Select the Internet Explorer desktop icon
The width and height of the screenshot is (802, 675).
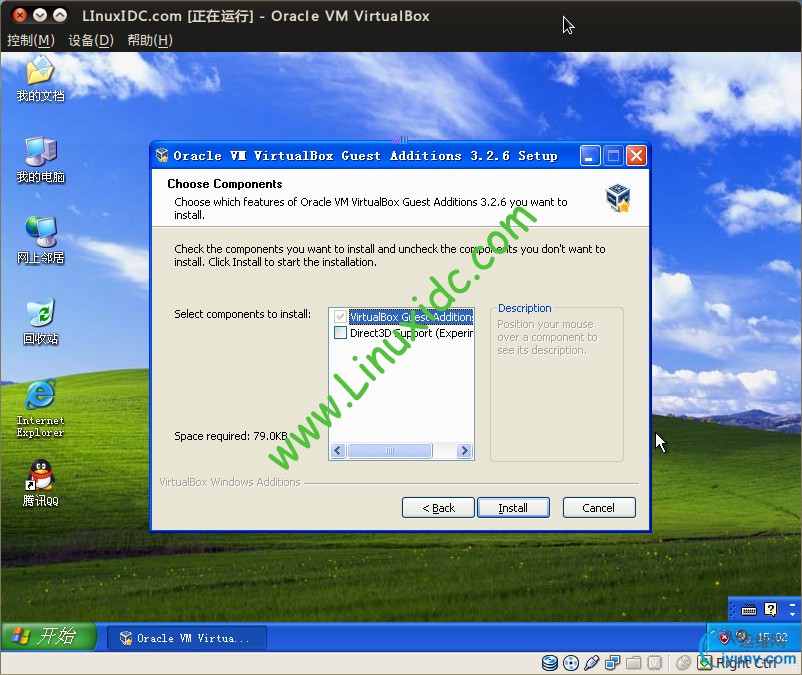click(x=40, y=409)
